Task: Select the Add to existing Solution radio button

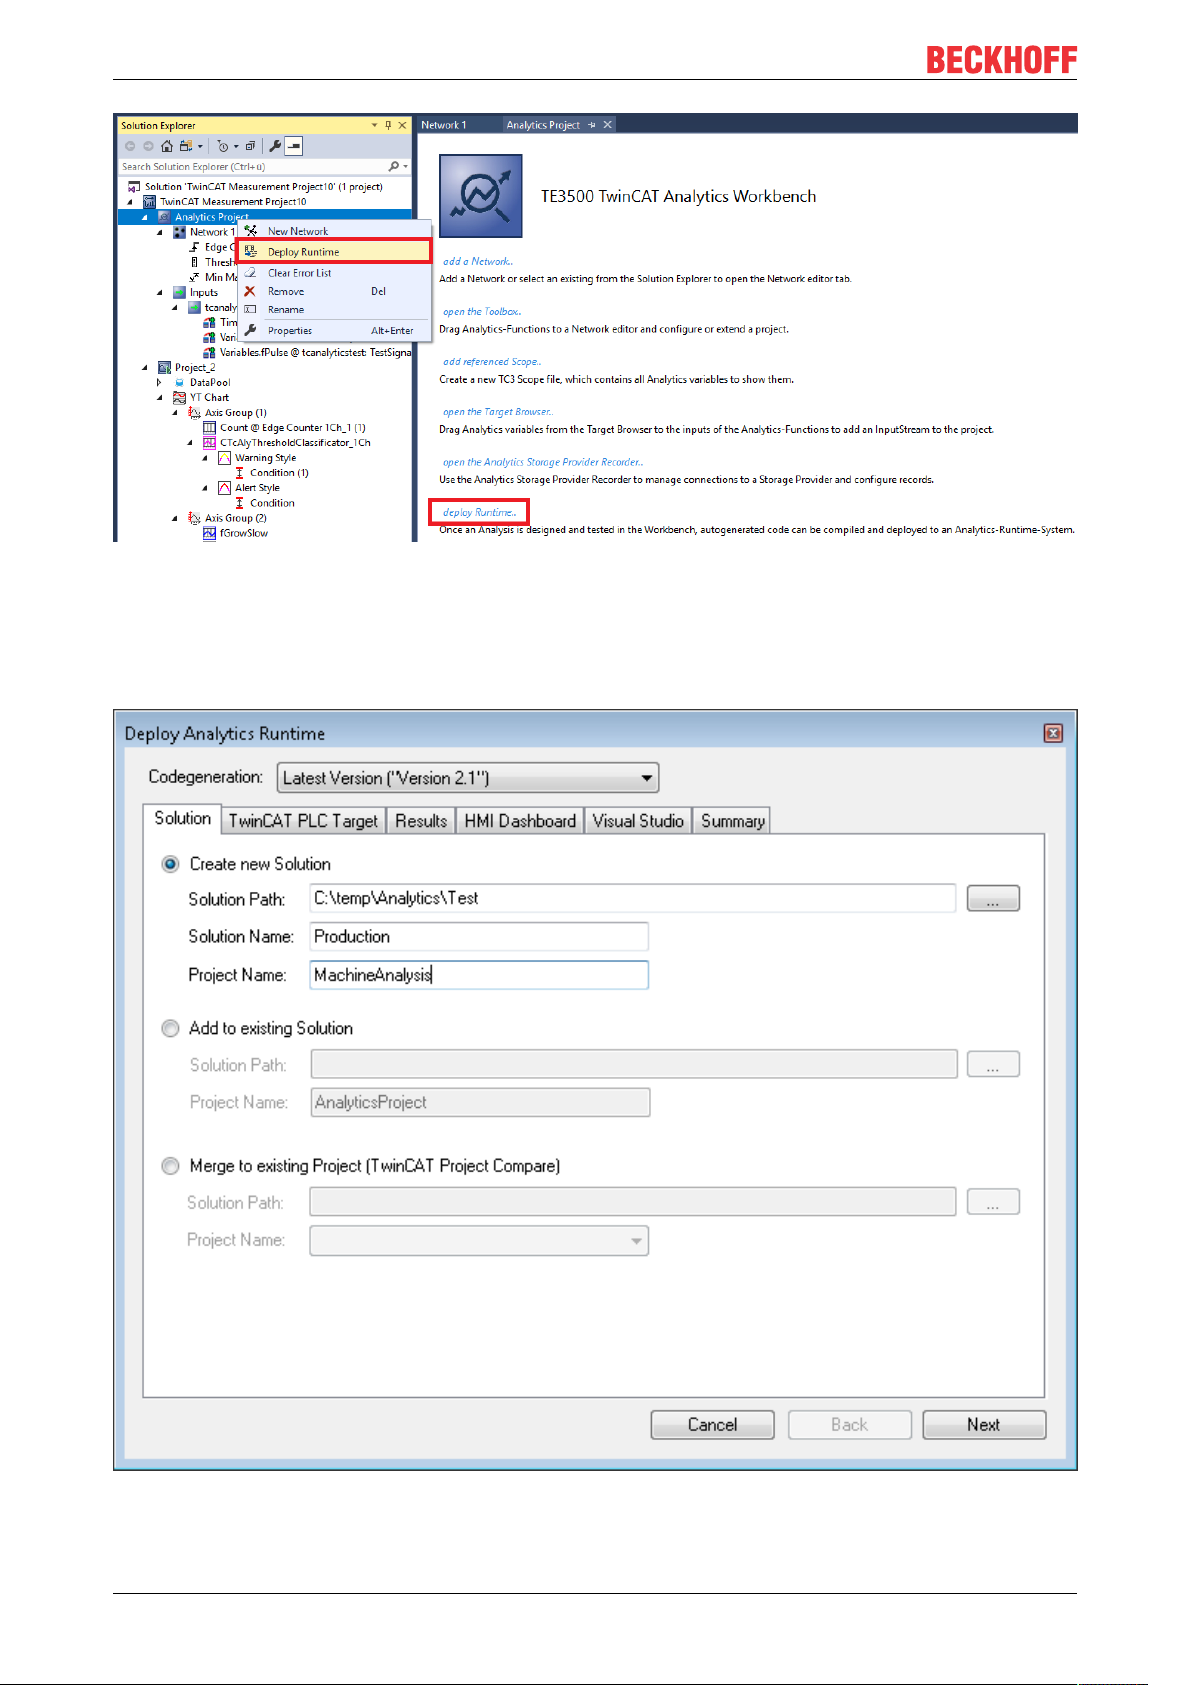Action: tap(171, 1028)
